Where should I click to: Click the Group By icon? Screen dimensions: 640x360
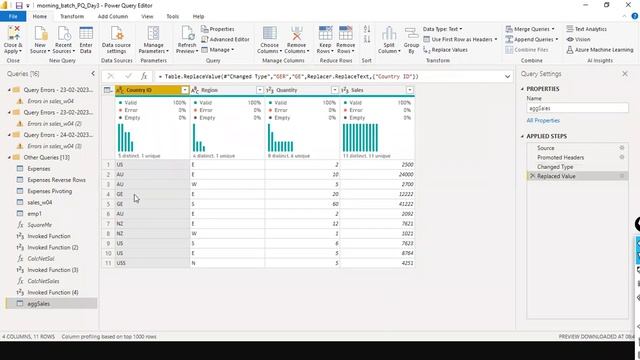411,33
